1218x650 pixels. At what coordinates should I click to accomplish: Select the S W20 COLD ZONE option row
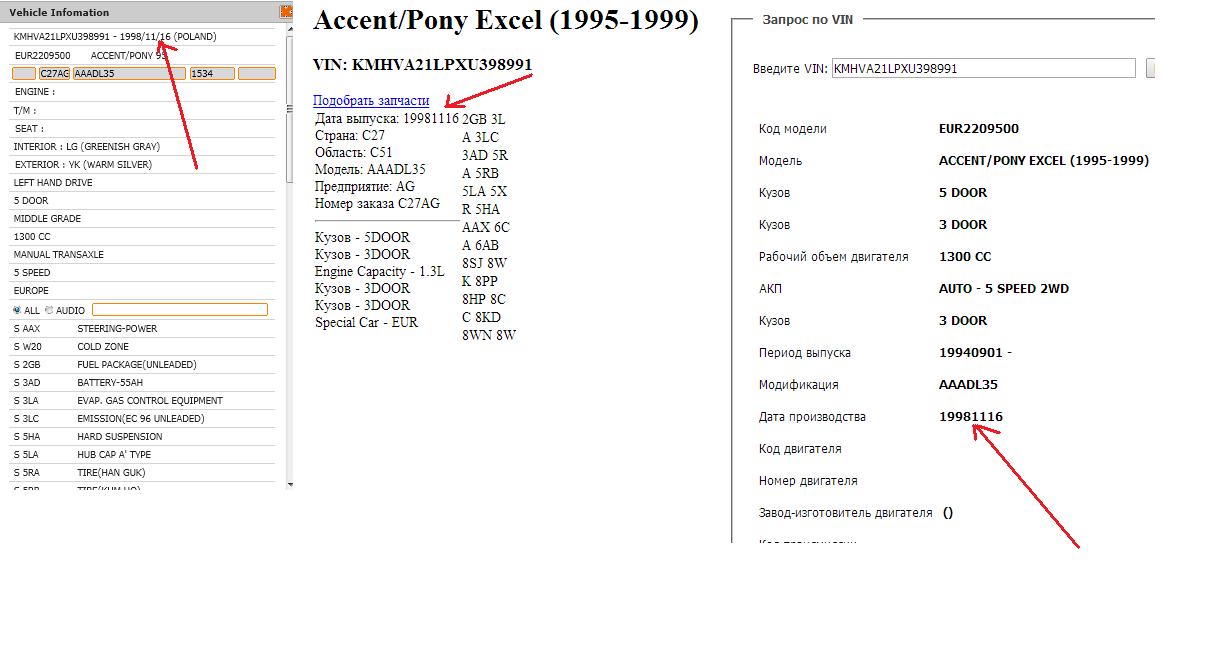click(x=142, y=346)
